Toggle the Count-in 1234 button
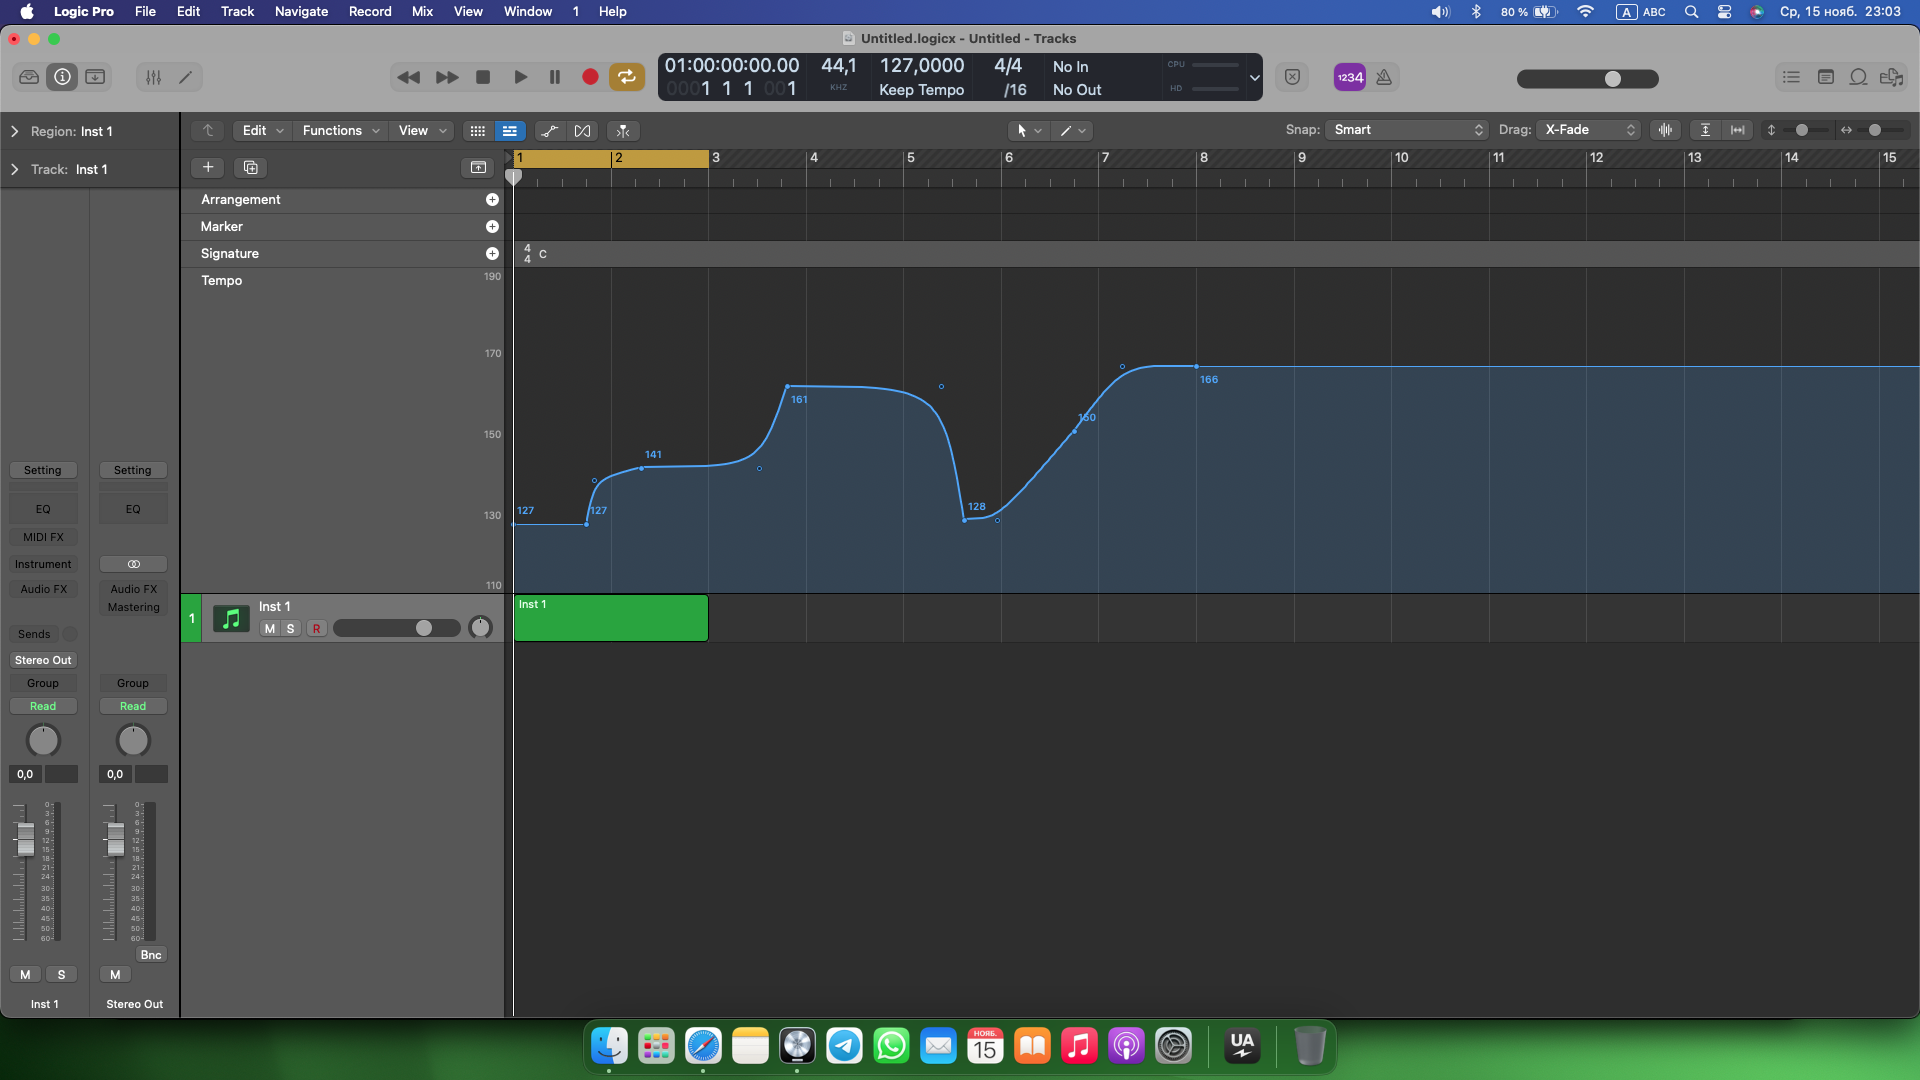The width and height of the screenshot is (1920, 1080). click(1350, 77)
